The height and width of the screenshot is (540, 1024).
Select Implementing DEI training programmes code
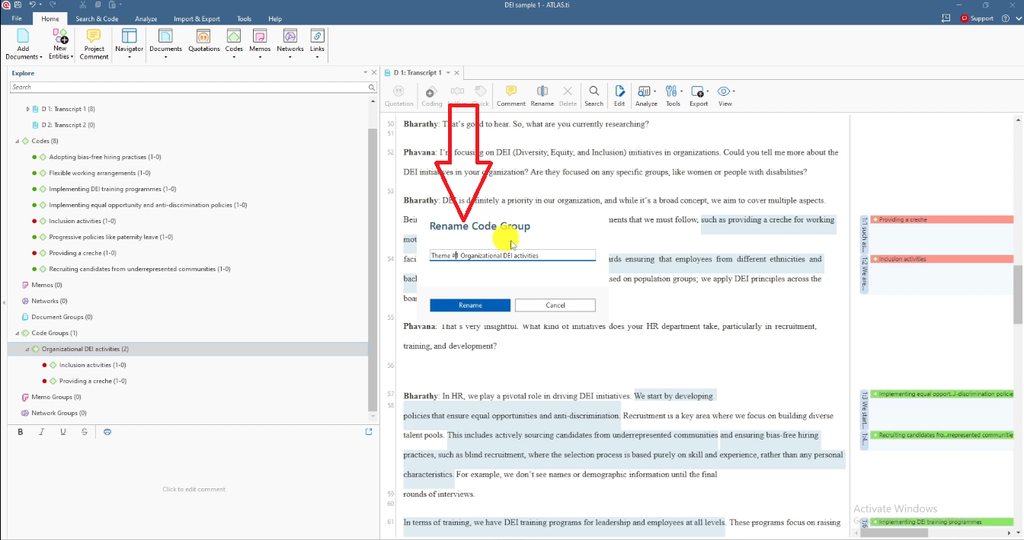112,189
